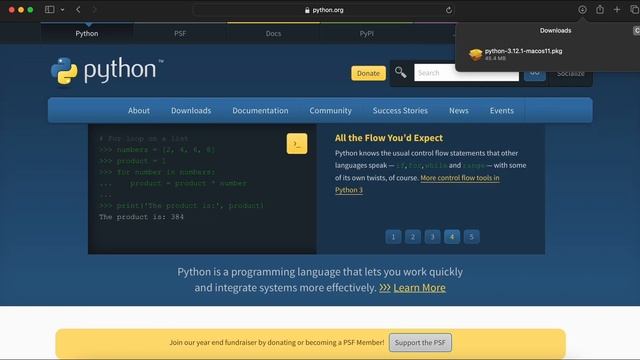Click the Python logo
This screenshot has width=640, height=360.
click(107, 71)
